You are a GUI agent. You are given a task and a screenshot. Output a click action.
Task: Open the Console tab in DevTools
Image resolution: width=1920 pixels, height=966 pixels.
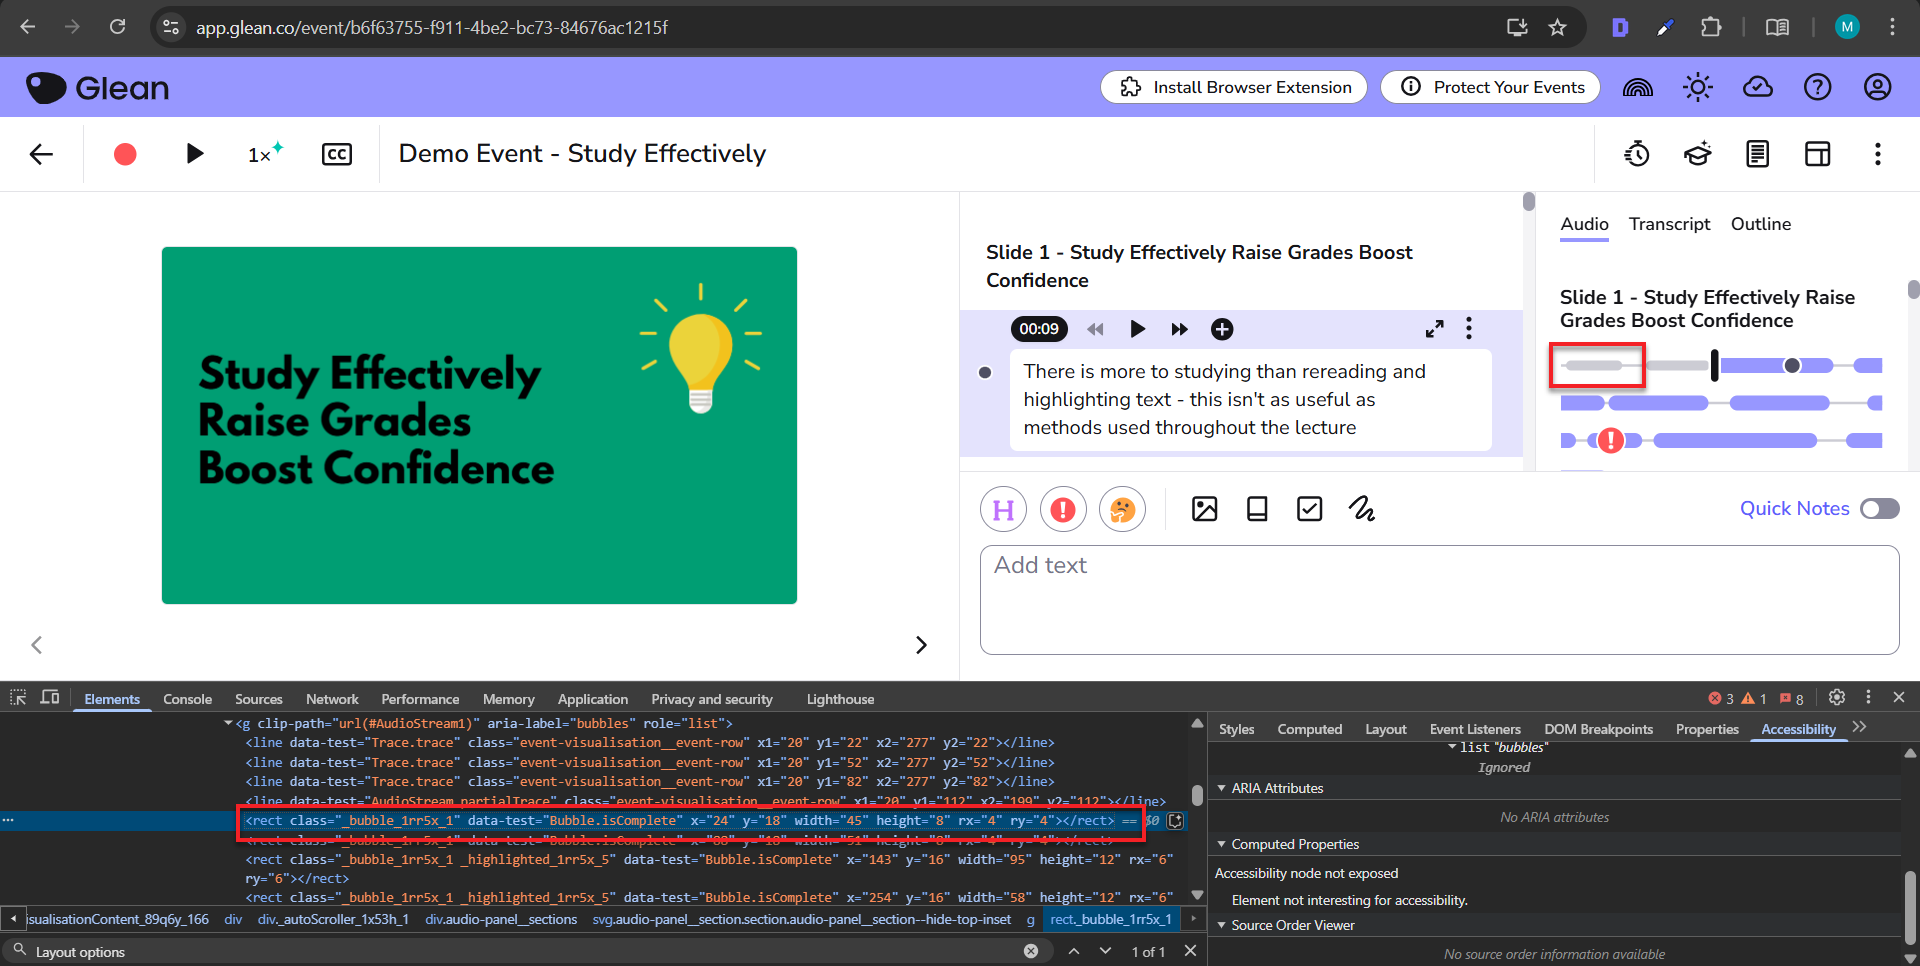coord(187,699)
